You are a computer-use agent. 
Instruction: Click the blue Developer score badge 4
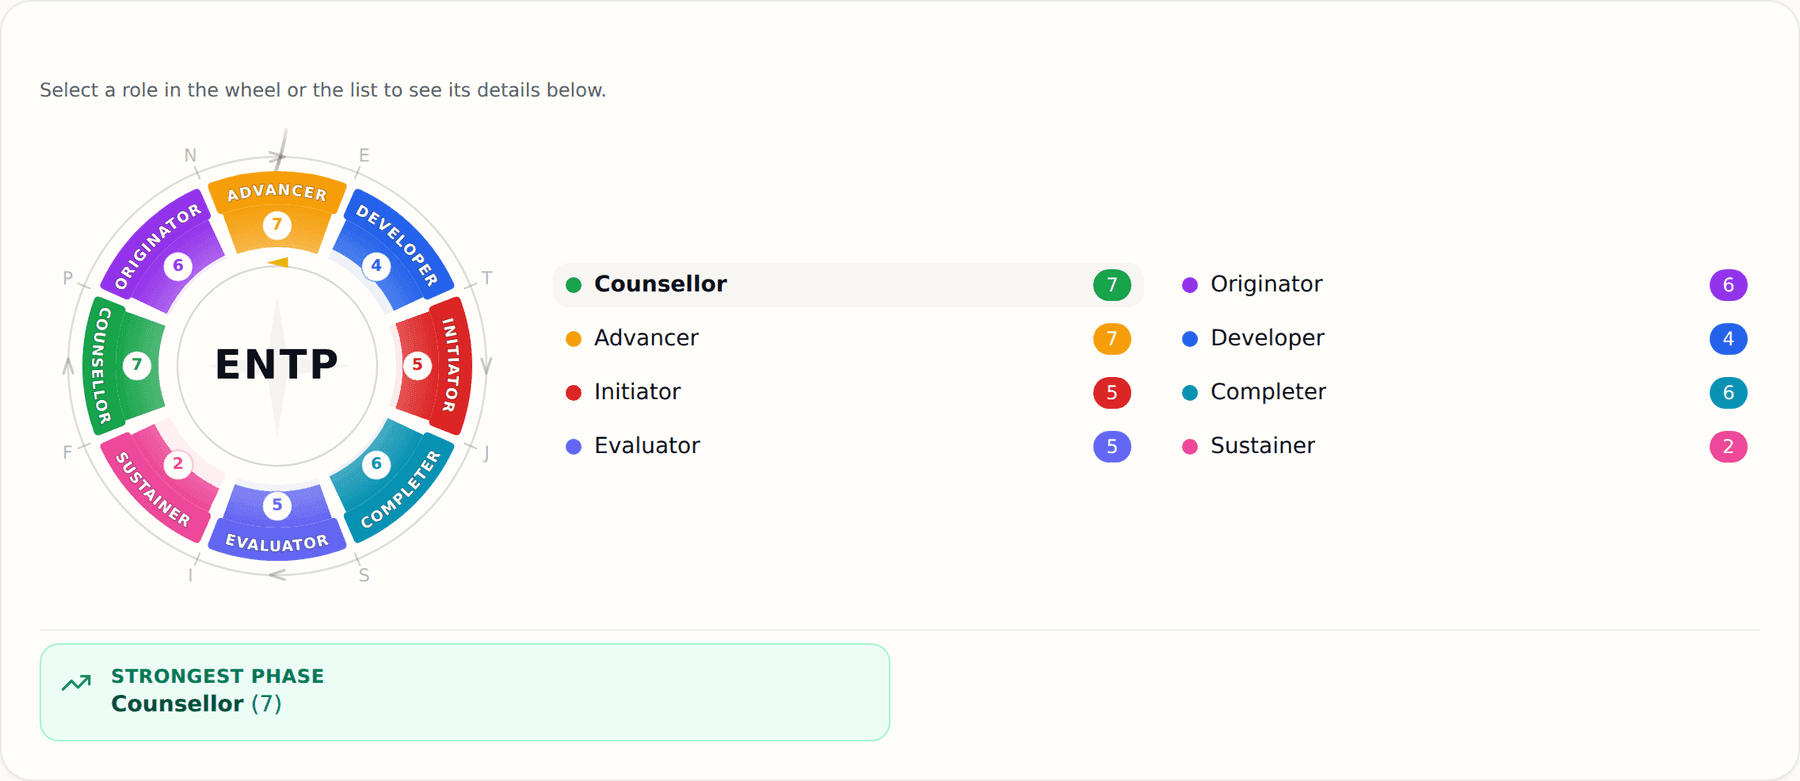coord(1728,339)
